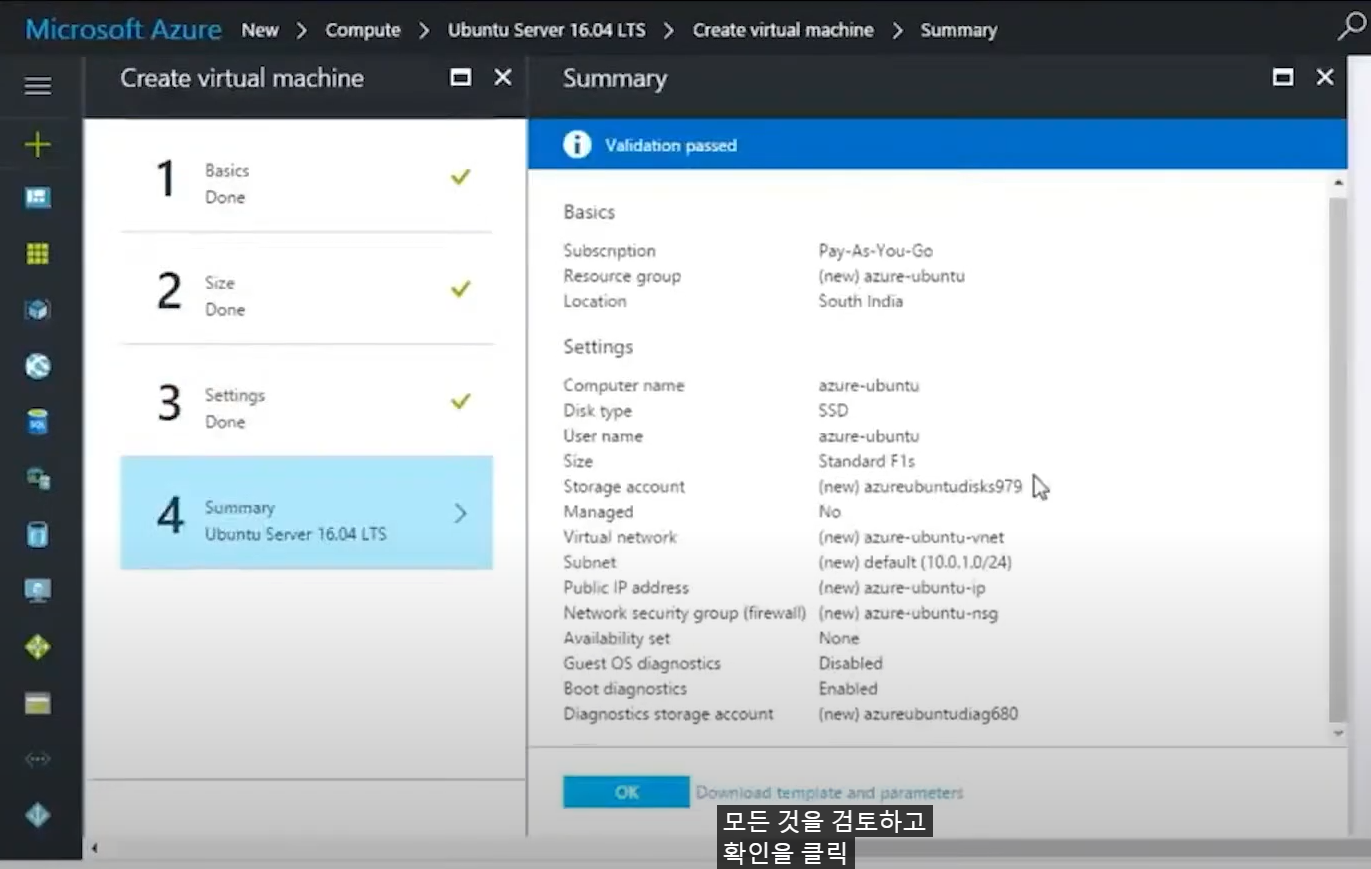Click (new) azureubuntudisks979 storage account value
Image resolution: width=1371 pixels, height=869 pixels.
920,487
